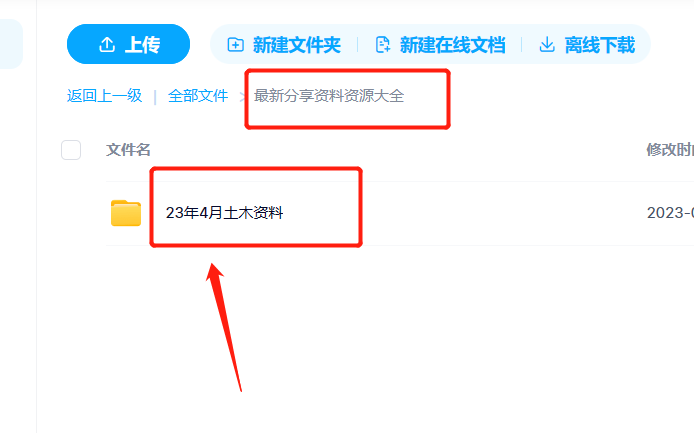Click the upload arrow icon inside 上传
This screenshot has width=694, height=433.
point(107,45)
